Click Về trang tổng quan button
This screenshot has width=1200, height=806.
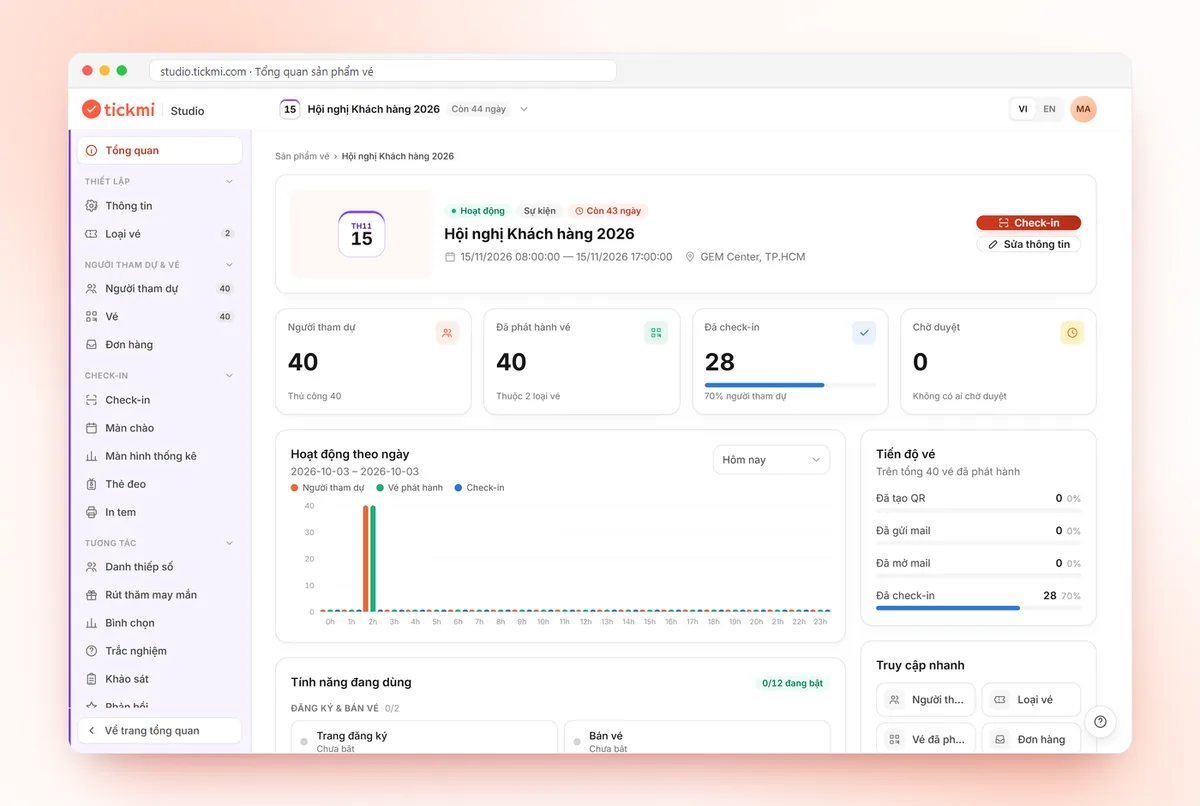(160, 731)
